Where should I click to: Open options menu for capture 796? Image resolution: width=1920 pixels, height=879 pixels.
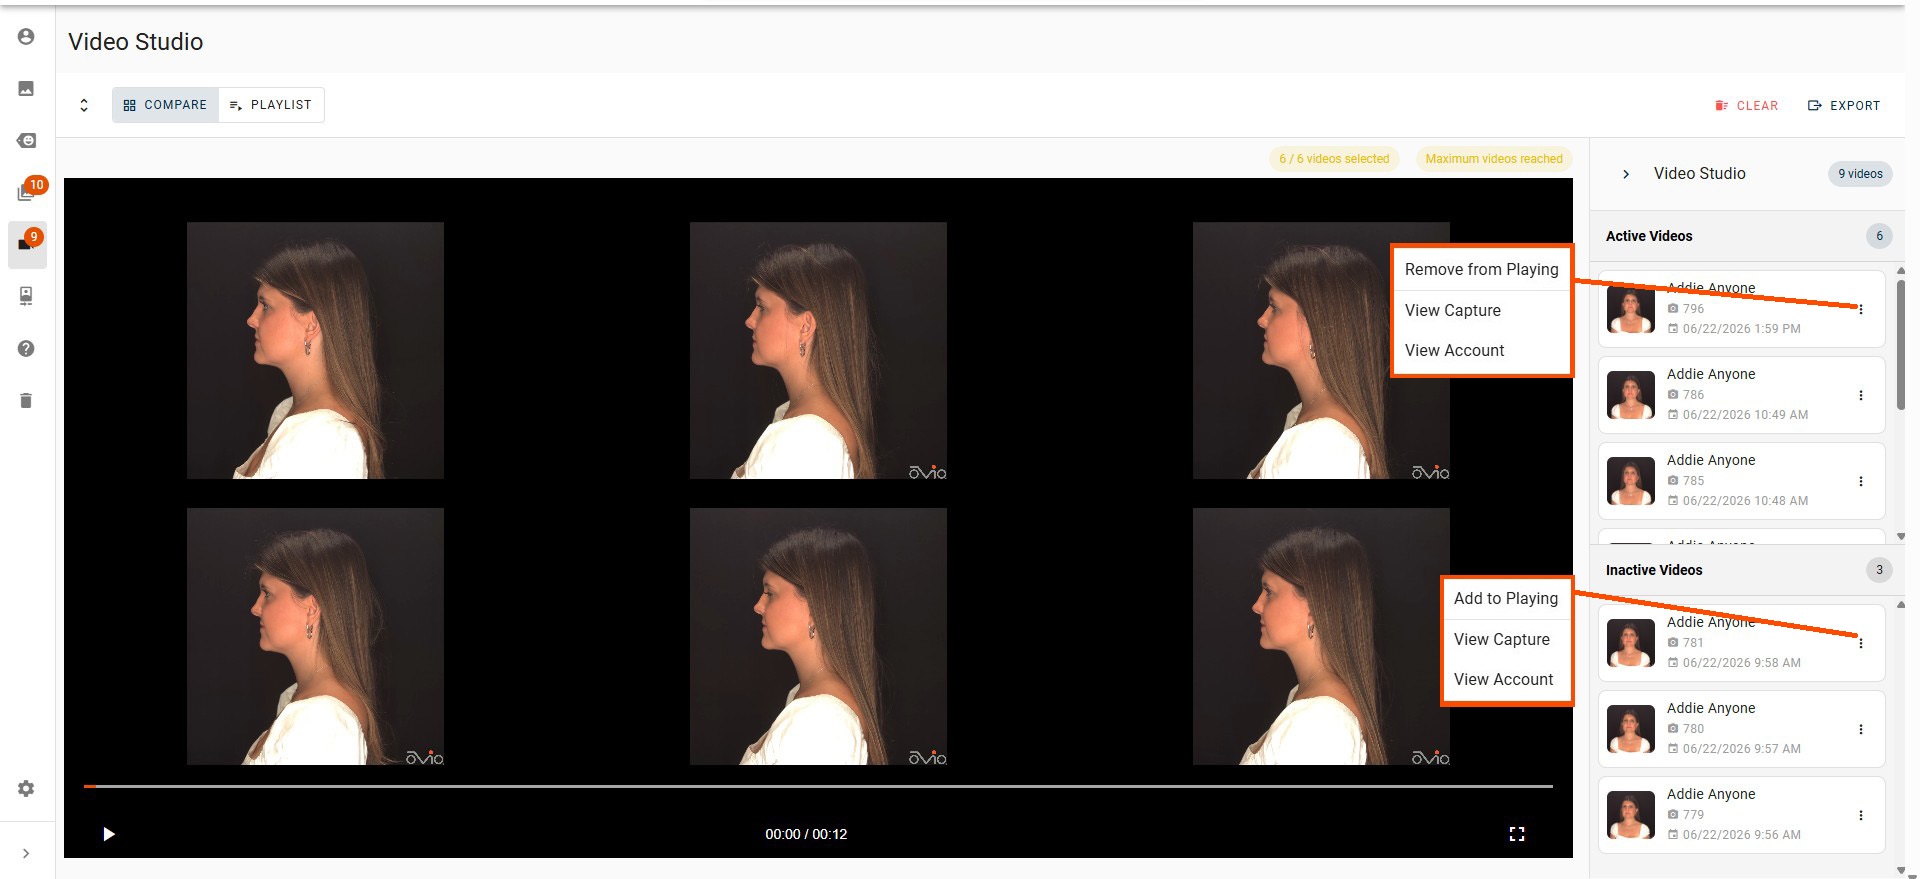[1861, 309]
